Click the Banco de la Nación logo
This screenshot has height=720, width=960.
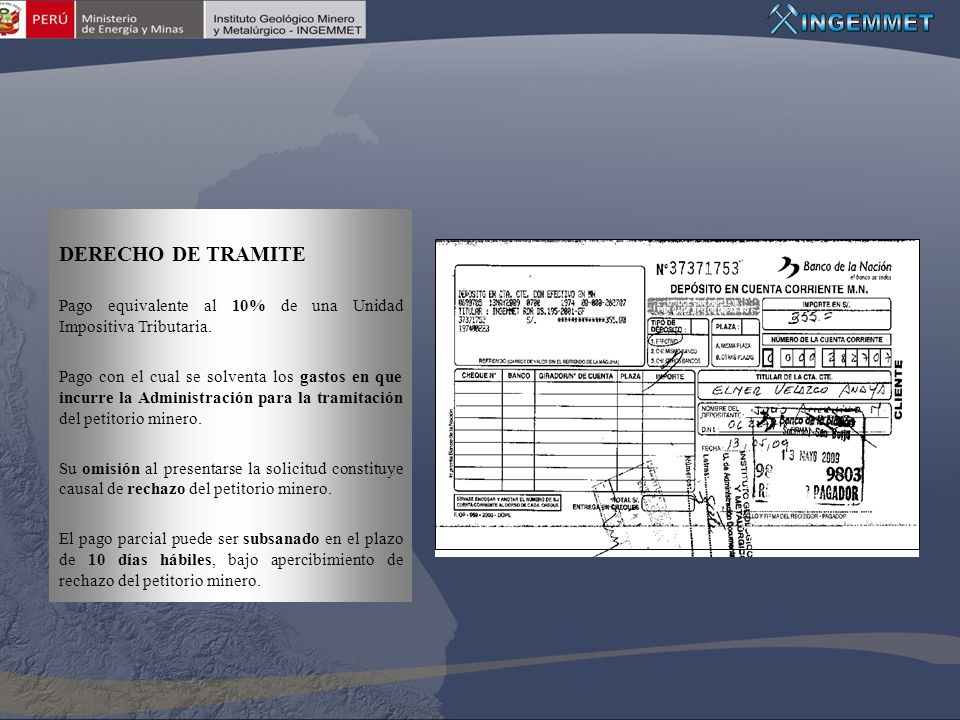[x=834, y=268]
